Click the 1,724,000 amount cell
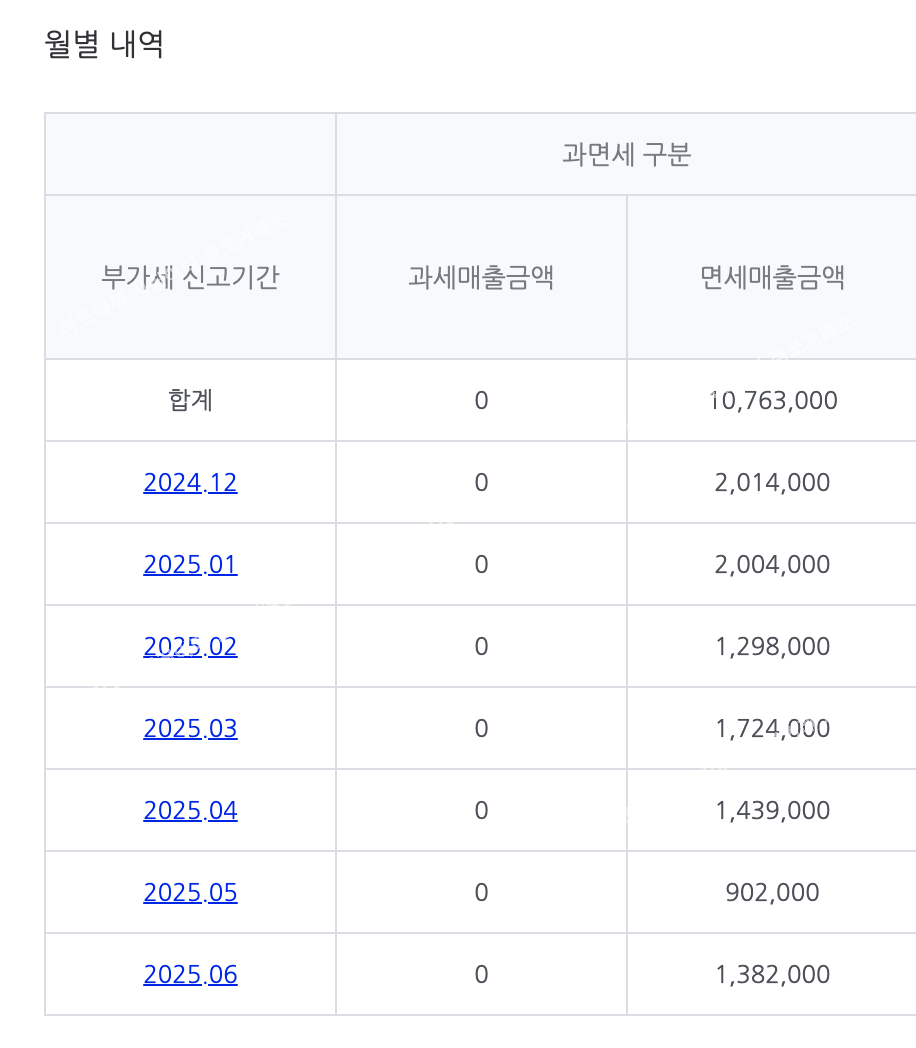The image size is (916, 1048). [x=772, y=729]
